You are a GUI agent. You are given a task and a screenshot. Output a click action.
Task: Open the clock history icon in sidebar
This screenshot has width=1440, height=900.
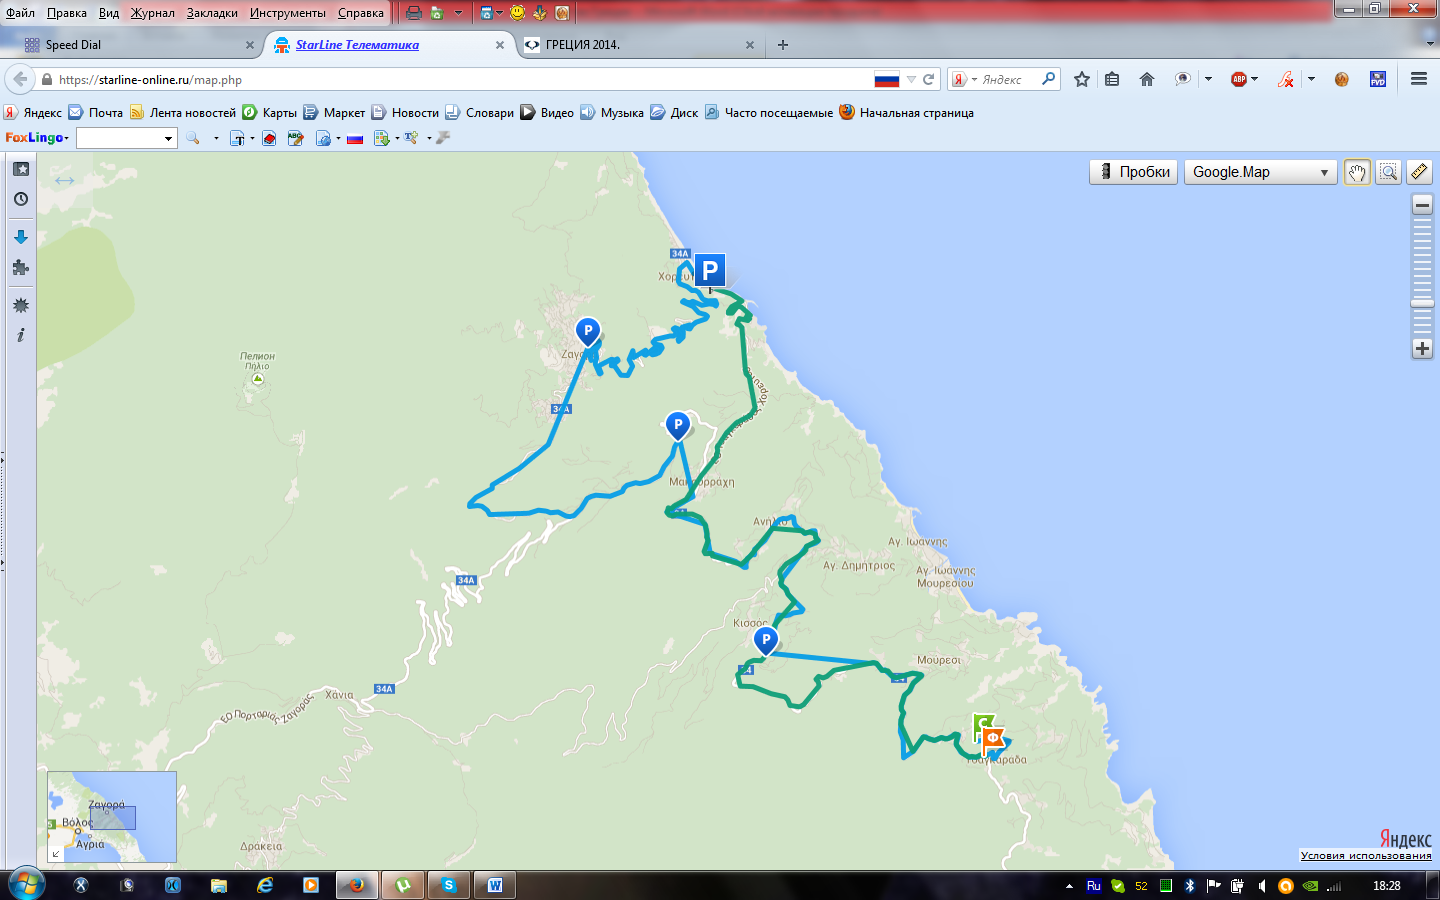coord(21,200)
